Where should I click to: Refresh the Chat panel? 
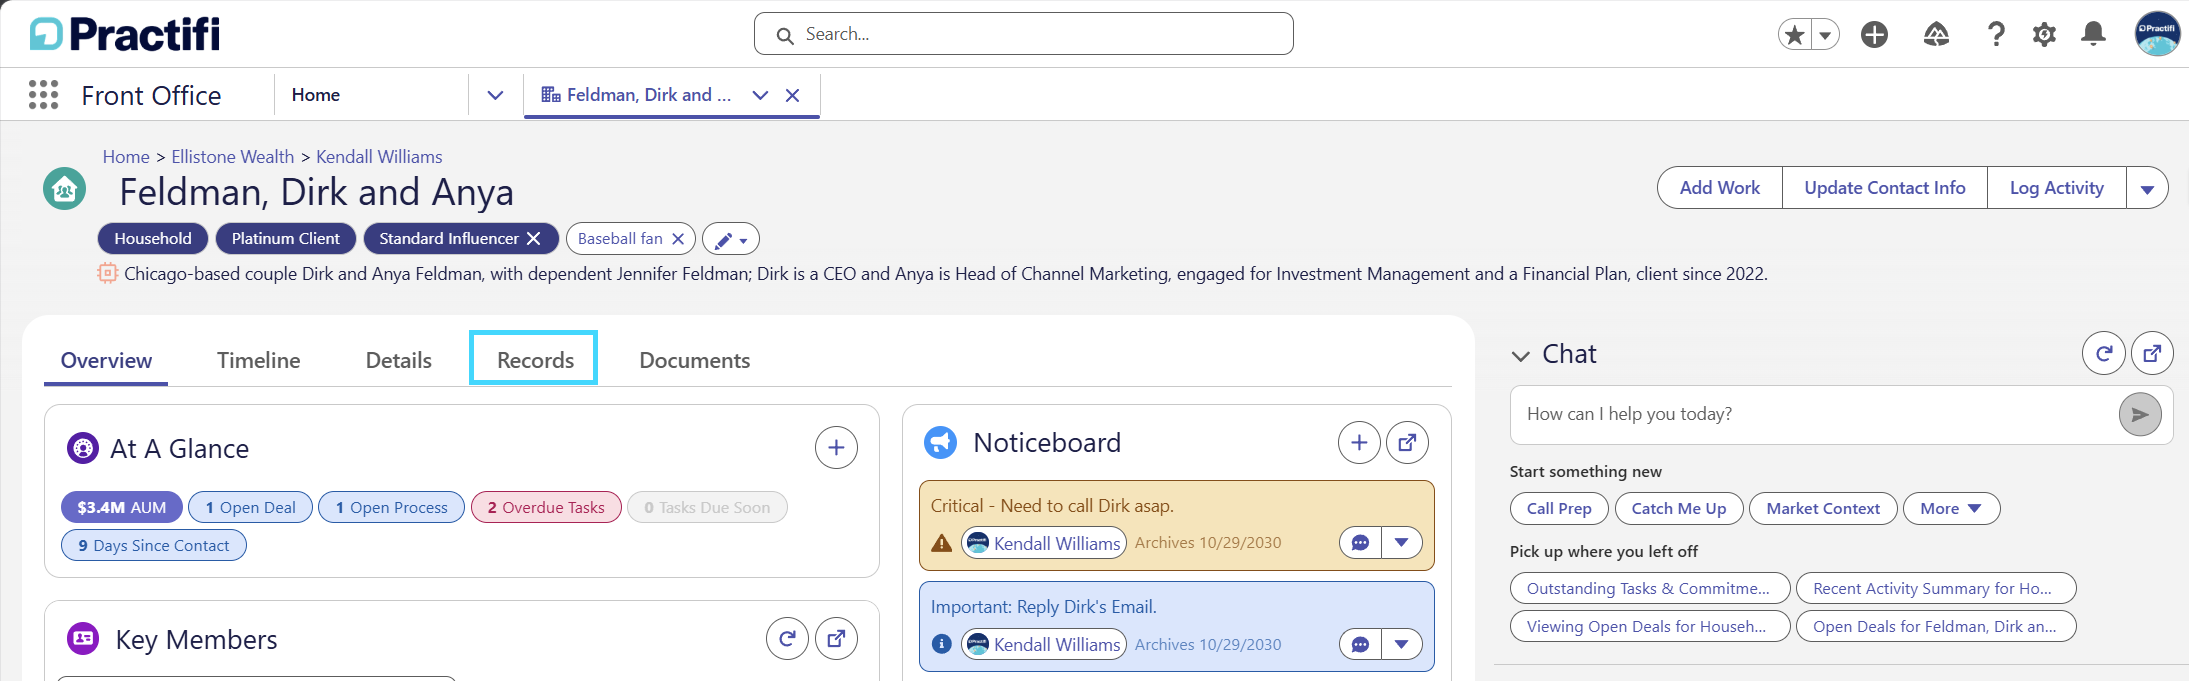2104,353
